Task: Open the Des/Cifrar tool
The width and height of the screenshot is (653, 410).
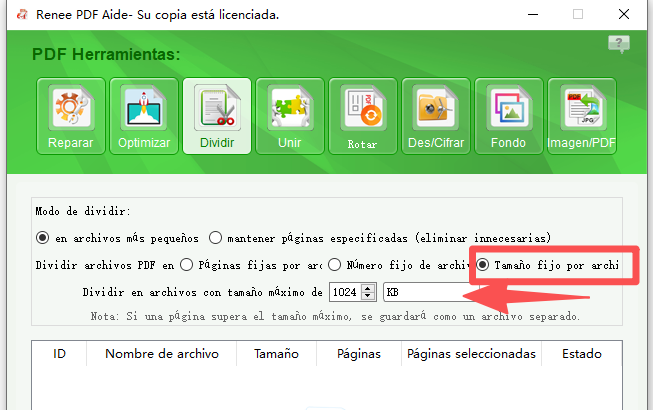Action: pyautogui.click(x=436, y=116)
